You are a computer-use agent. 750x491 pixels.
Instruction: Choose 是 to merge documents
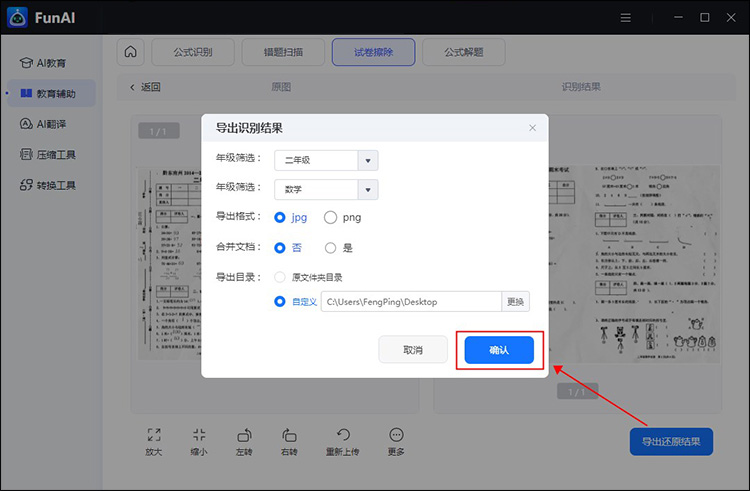tap(330, 247)
